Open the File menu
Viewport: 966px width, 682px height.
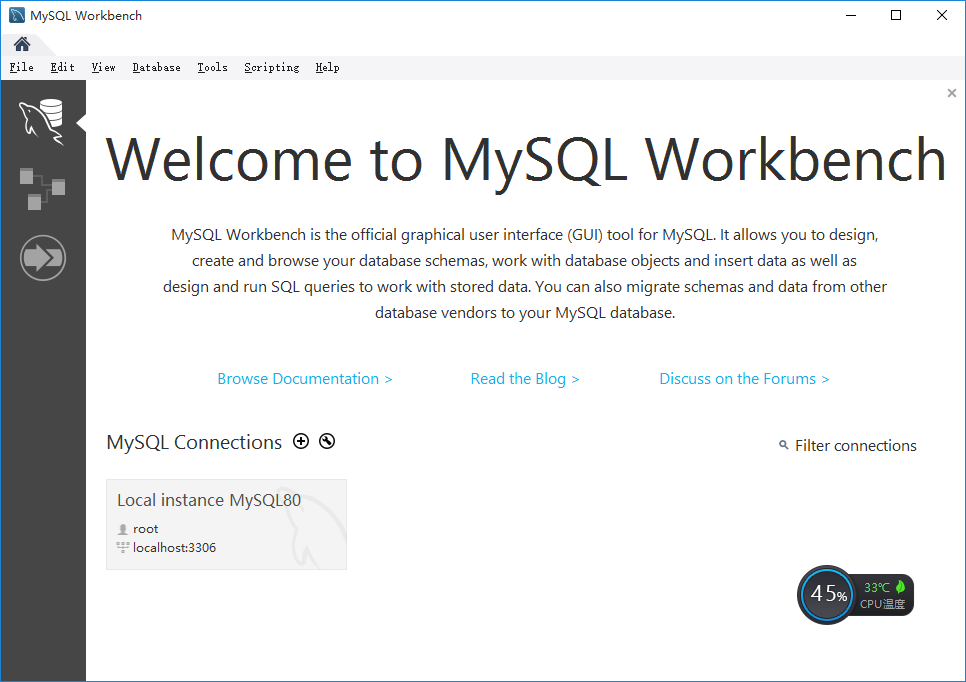22,67
